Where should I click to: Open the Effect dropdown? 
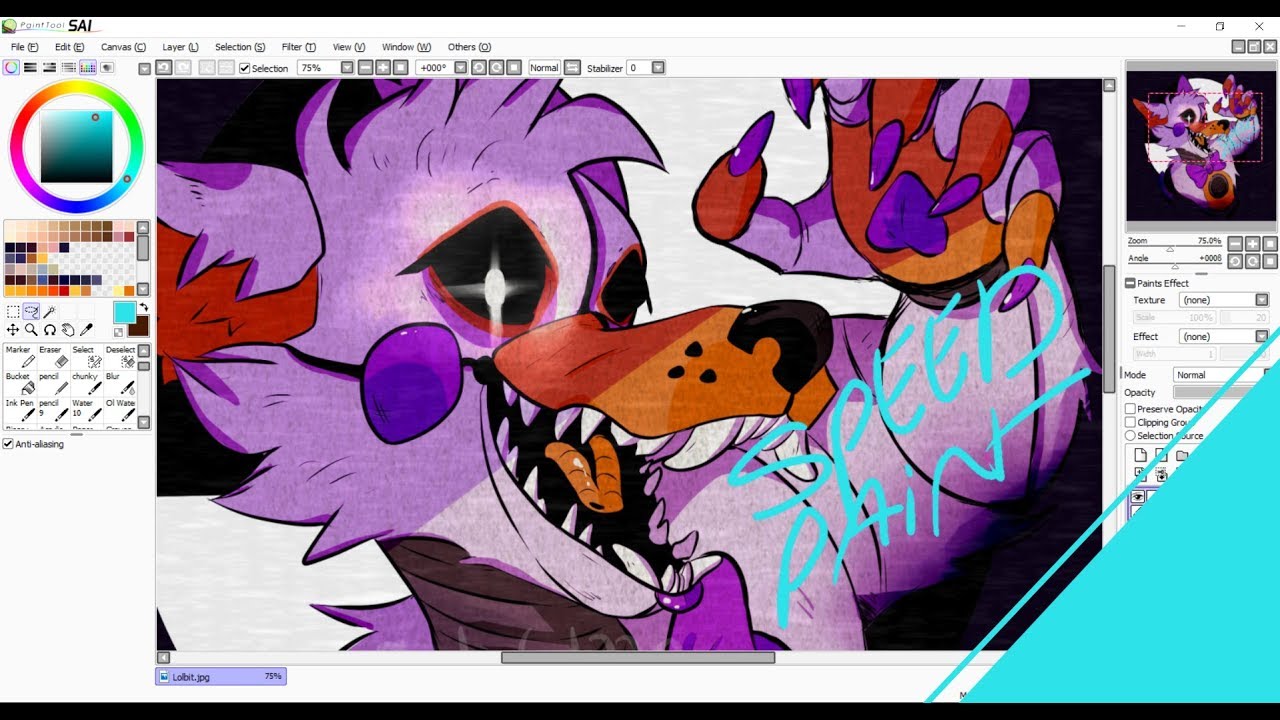point(1262,337)
